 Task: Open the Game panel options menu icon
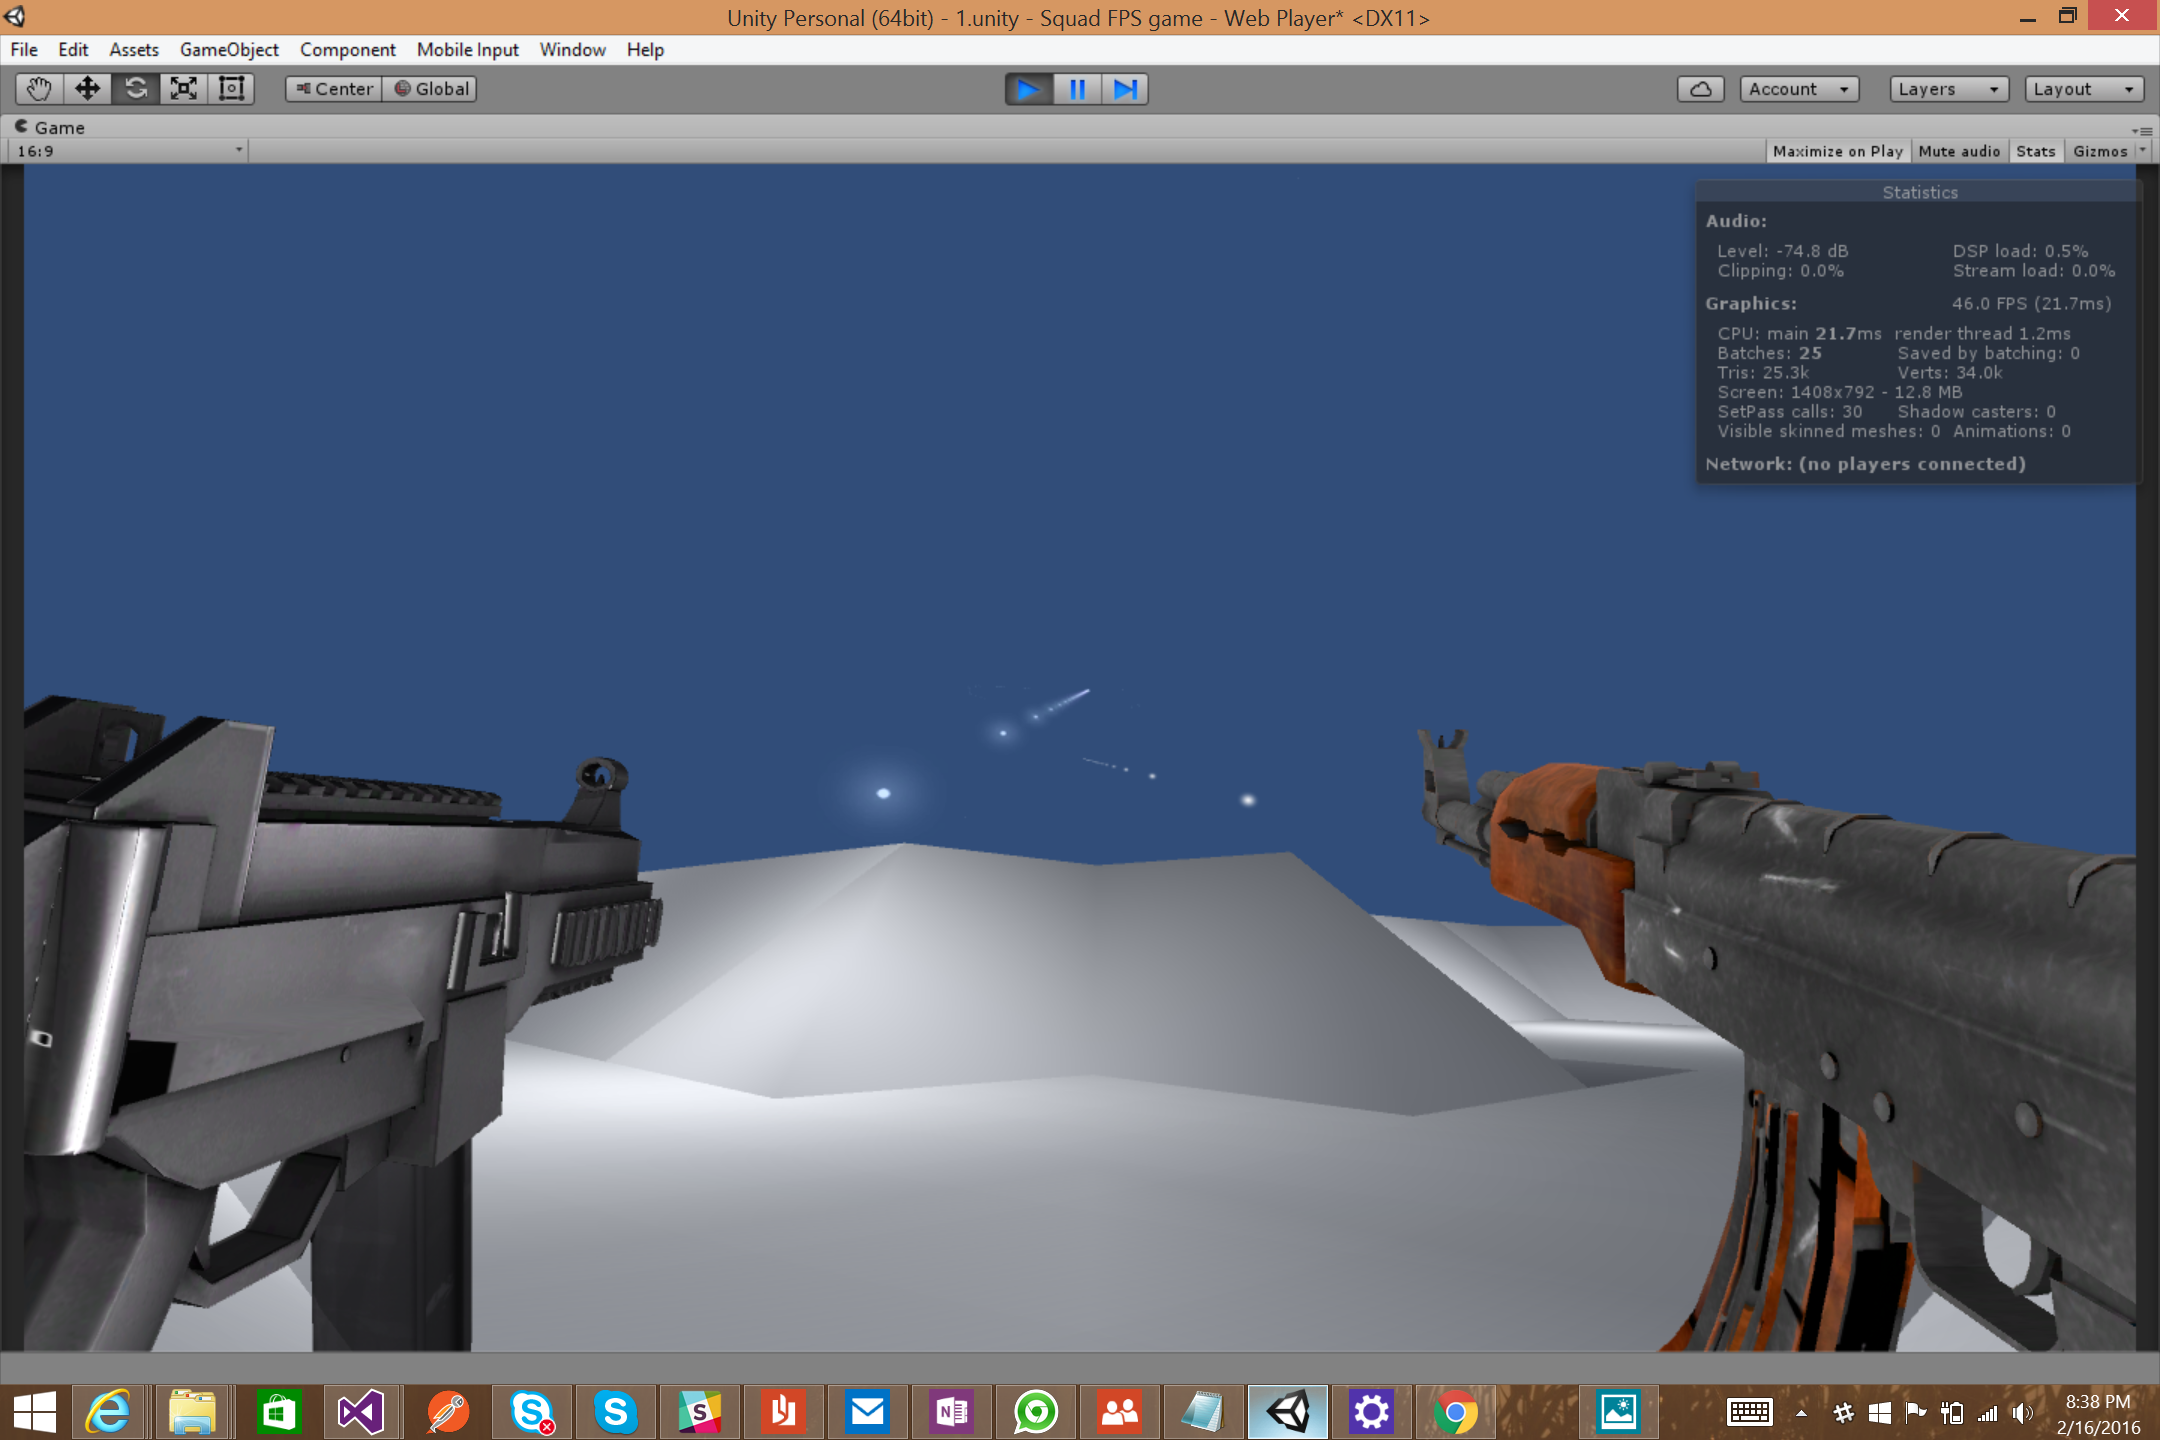tap(2141, 130)
